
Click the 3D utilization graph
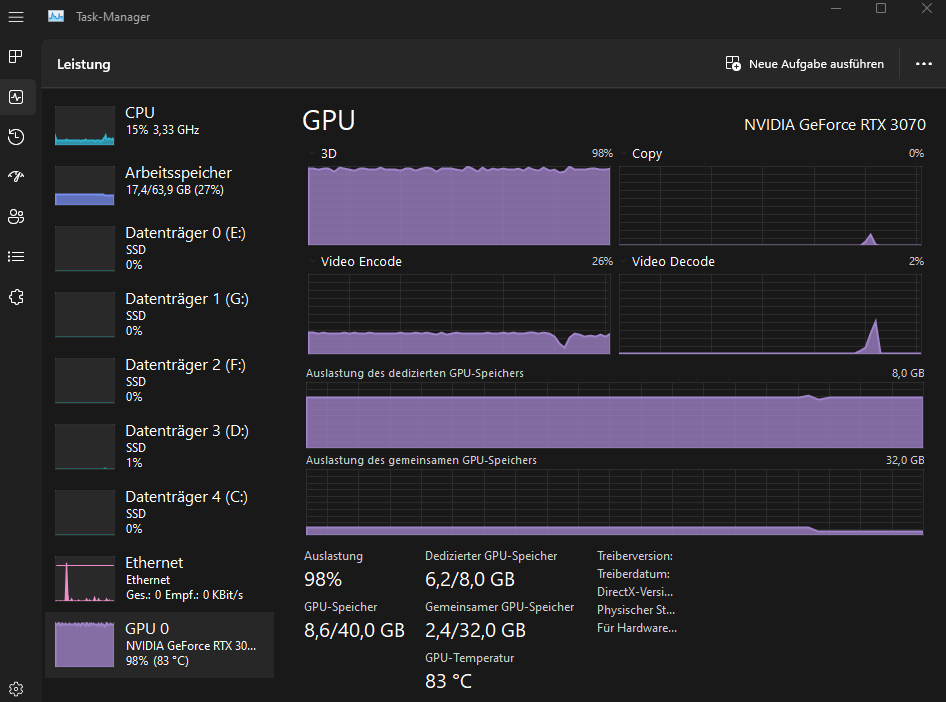pyautogui.click(x=459, y=206)
